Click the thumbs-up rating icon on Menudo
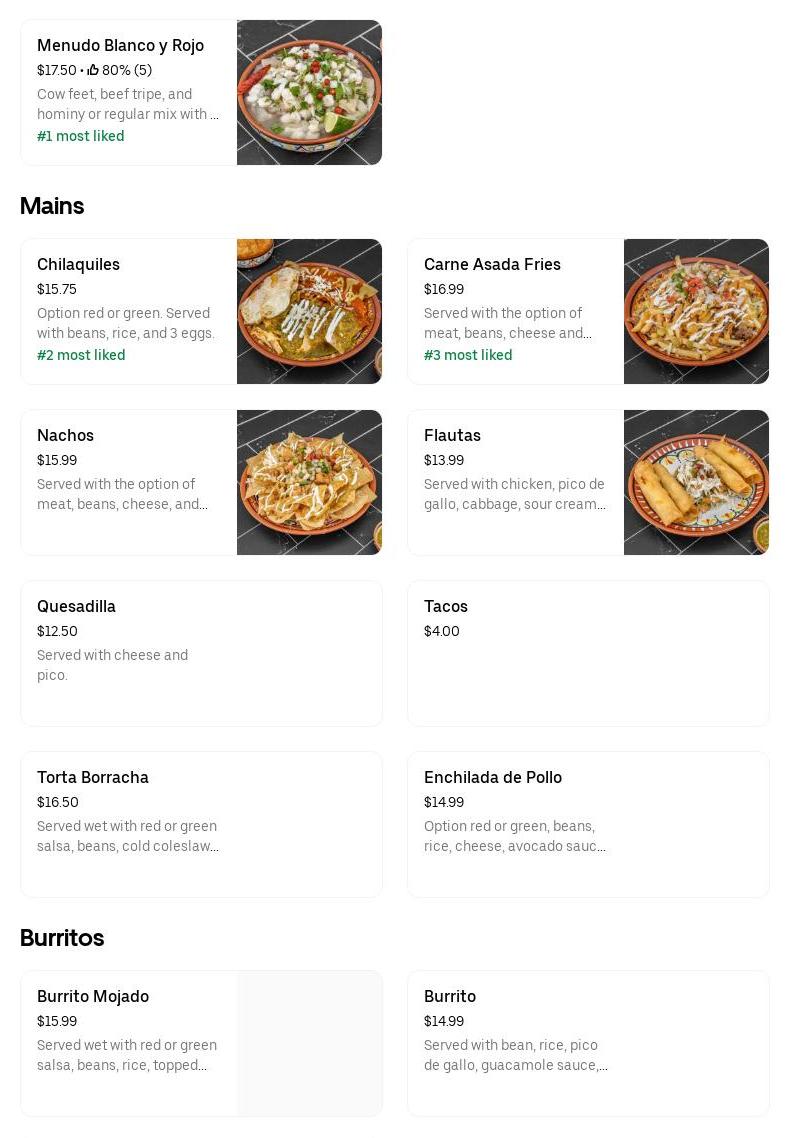The height and width of the screenshot is (1138, 804). pos(93,70)
